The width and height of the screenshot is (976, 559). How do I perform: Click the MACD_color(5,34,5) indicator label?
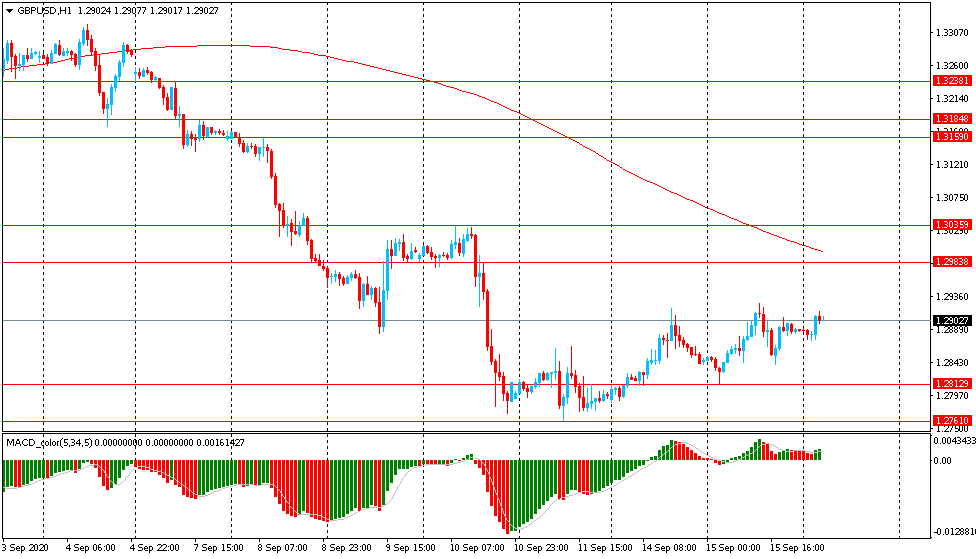(x=49, y=443)
